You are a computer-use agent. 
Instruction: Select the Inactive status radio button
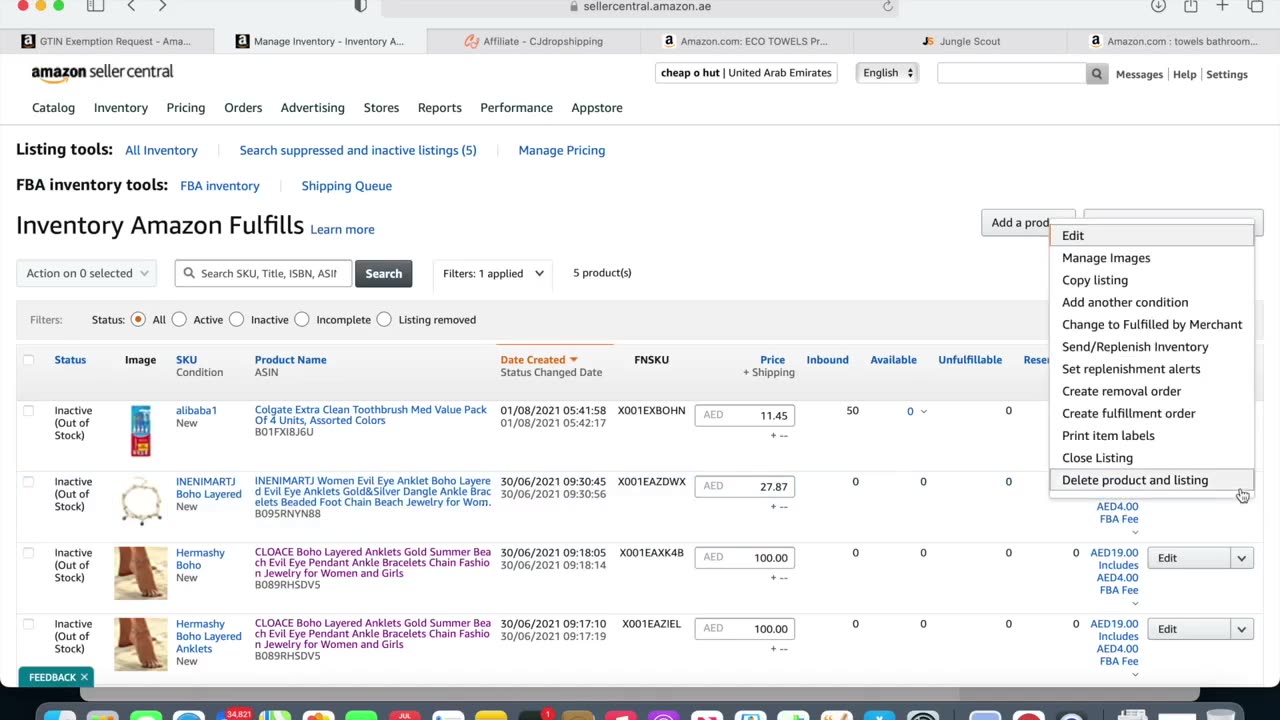pyautogui.click(x=236, y=320)
